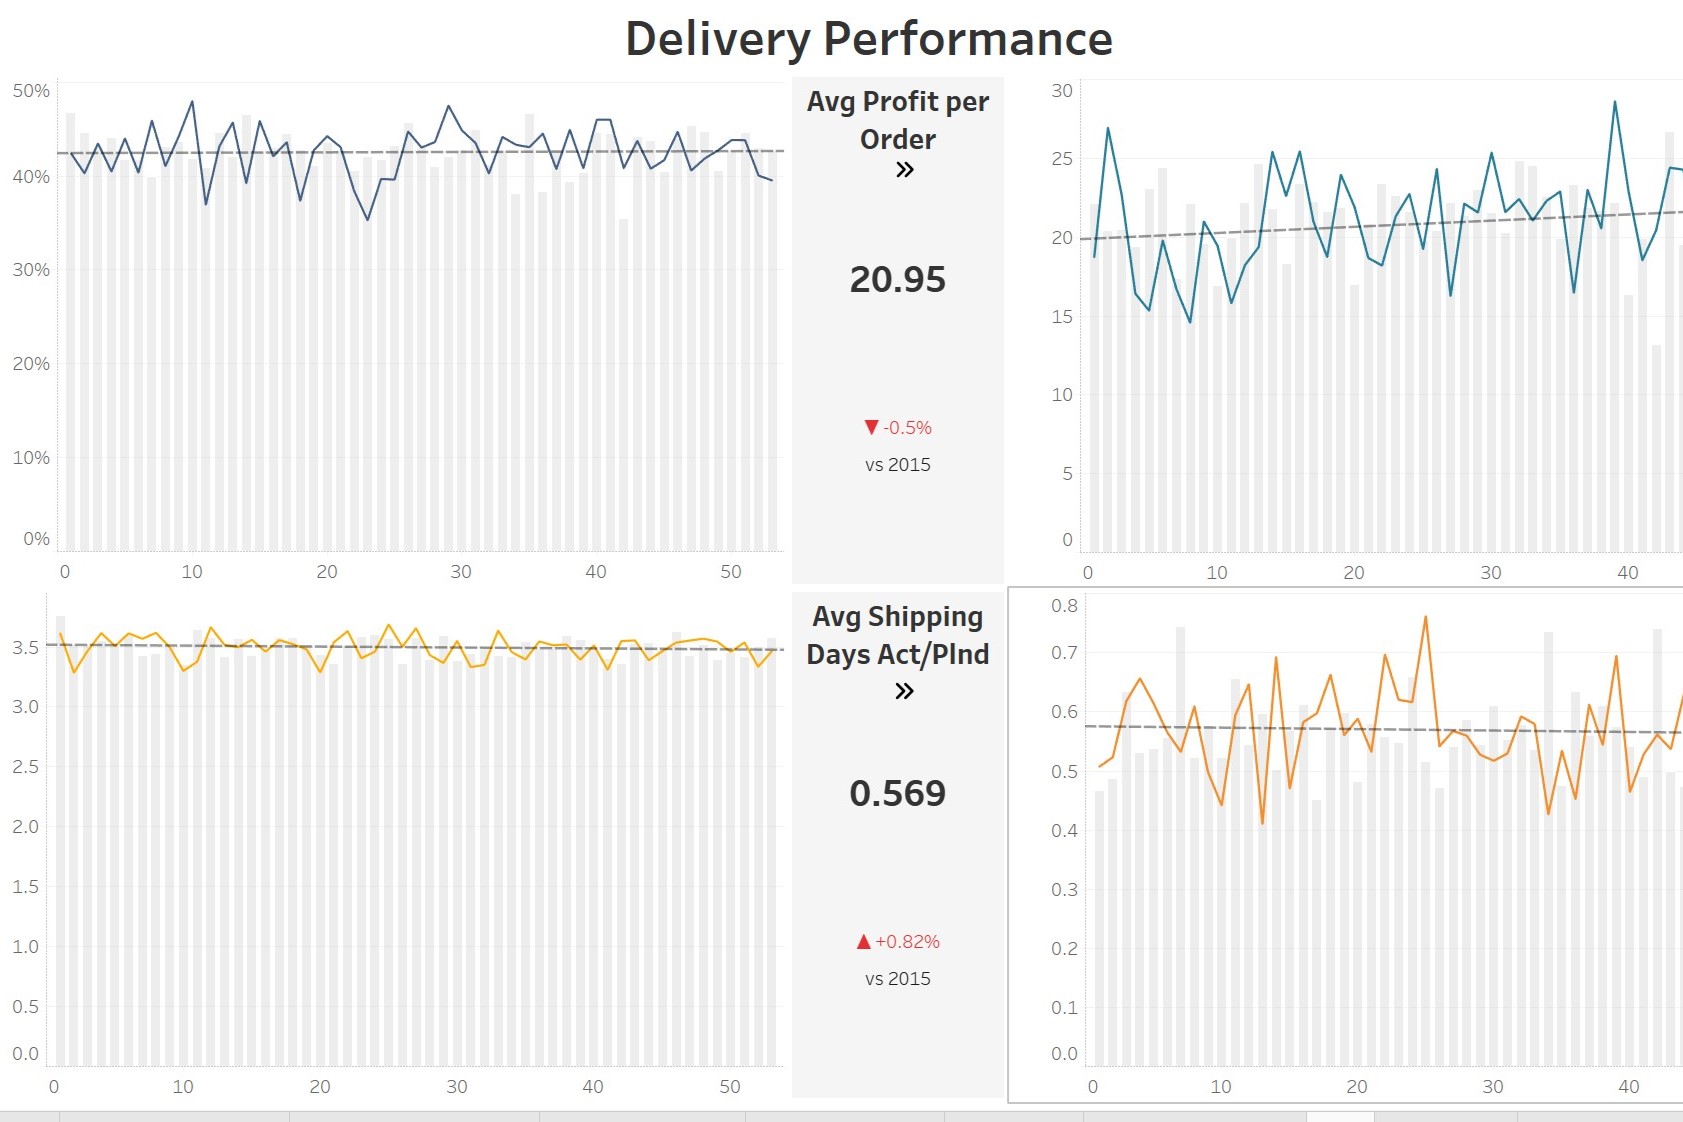Click the +0.82% change text
The height and width of the screenshot is (1122, 1683).
(x=907, y=941)
